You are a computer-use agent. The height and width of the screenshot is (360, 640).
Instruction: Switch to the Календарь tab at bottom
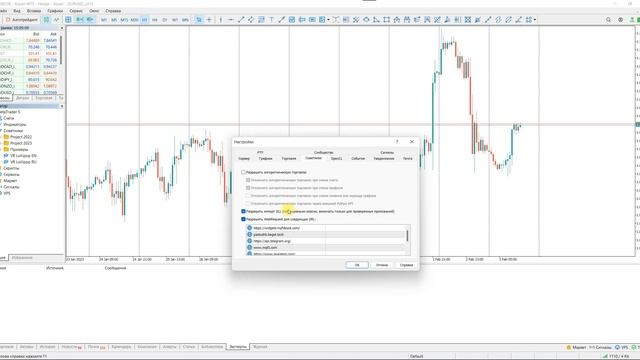[121, 347]
